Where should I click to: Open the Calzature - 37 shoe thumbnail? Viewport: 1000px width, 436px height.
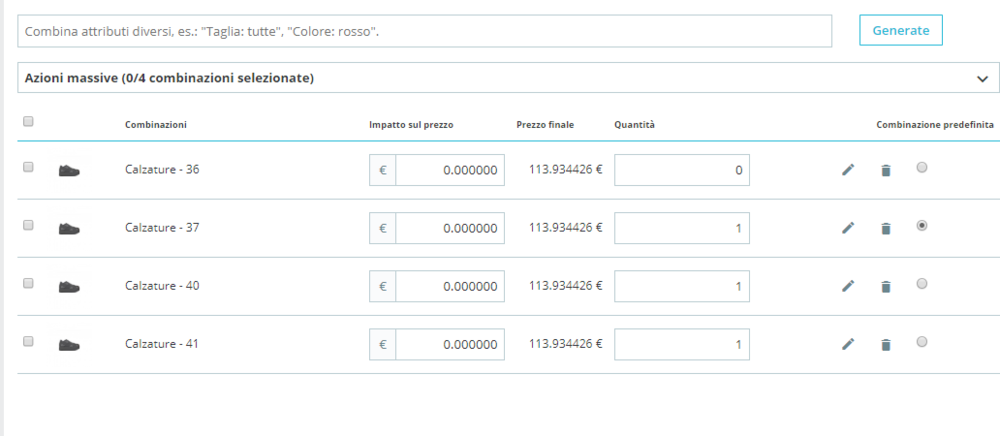click(69, 228)
